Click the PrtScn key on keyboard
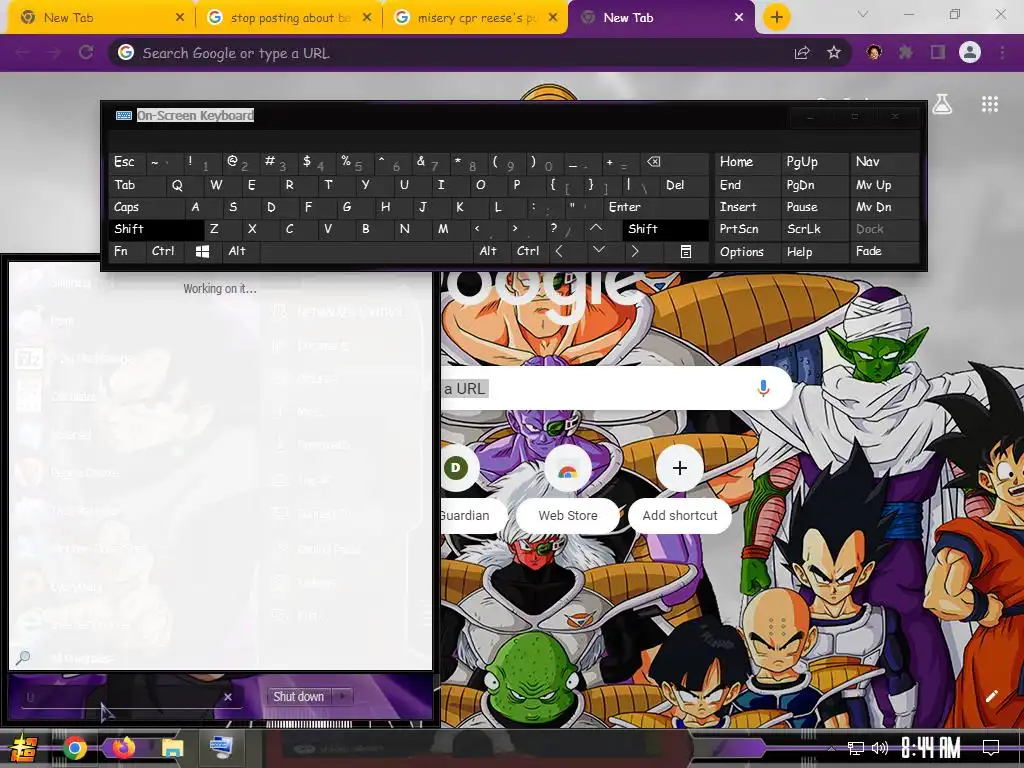This screenshot has width=1024, height=768. coord(747,229)
